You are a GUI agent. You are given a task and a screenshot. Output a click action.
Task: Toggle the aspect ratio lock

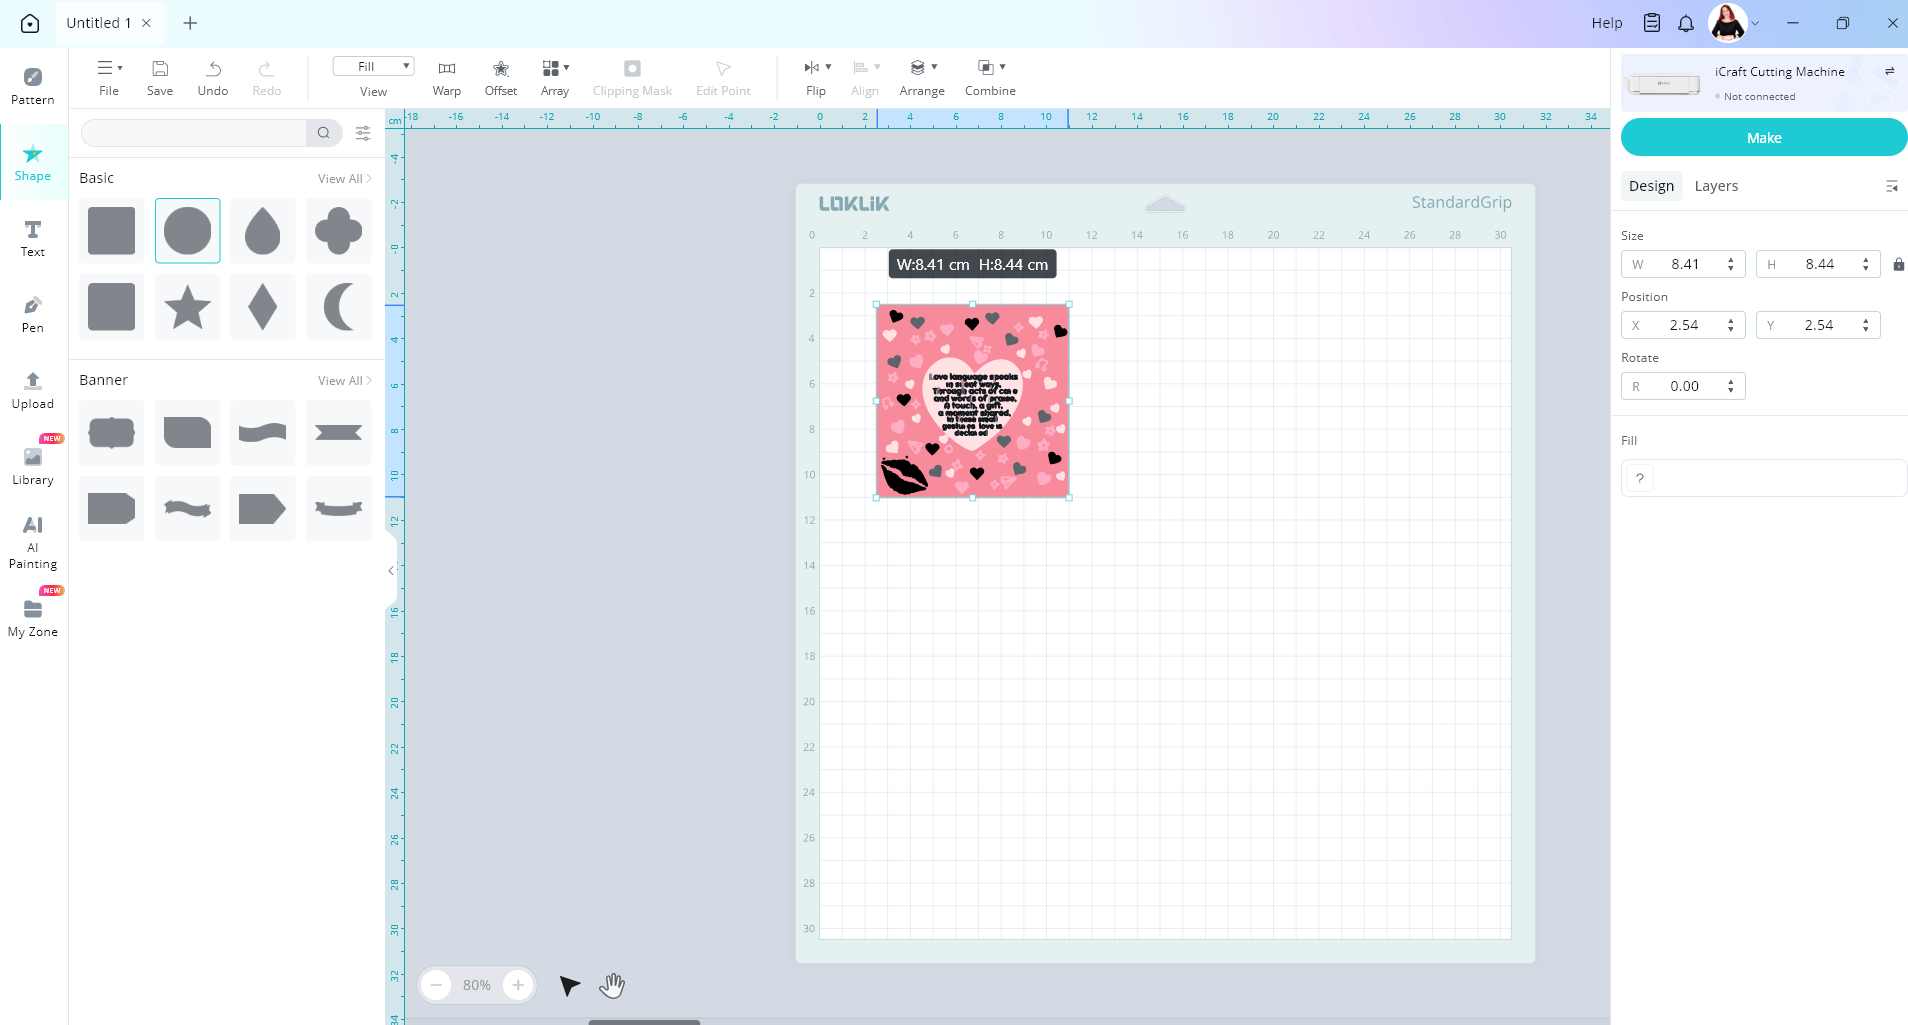click(x=1898, y=265)
